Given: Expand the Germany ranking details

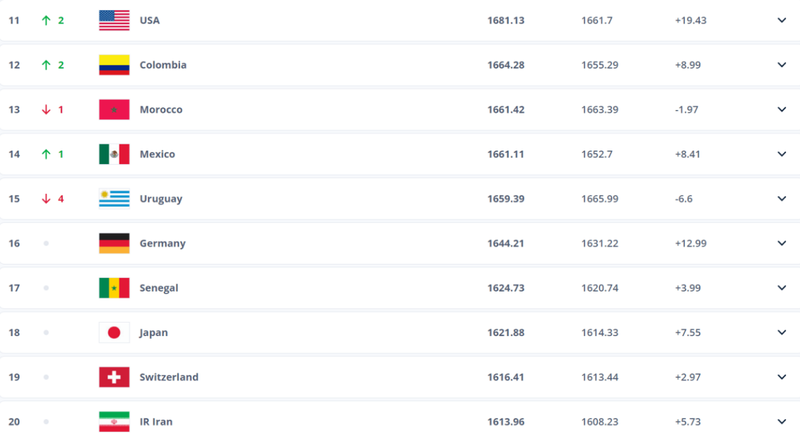Looking at the screenshot, I should coord(781,243).
